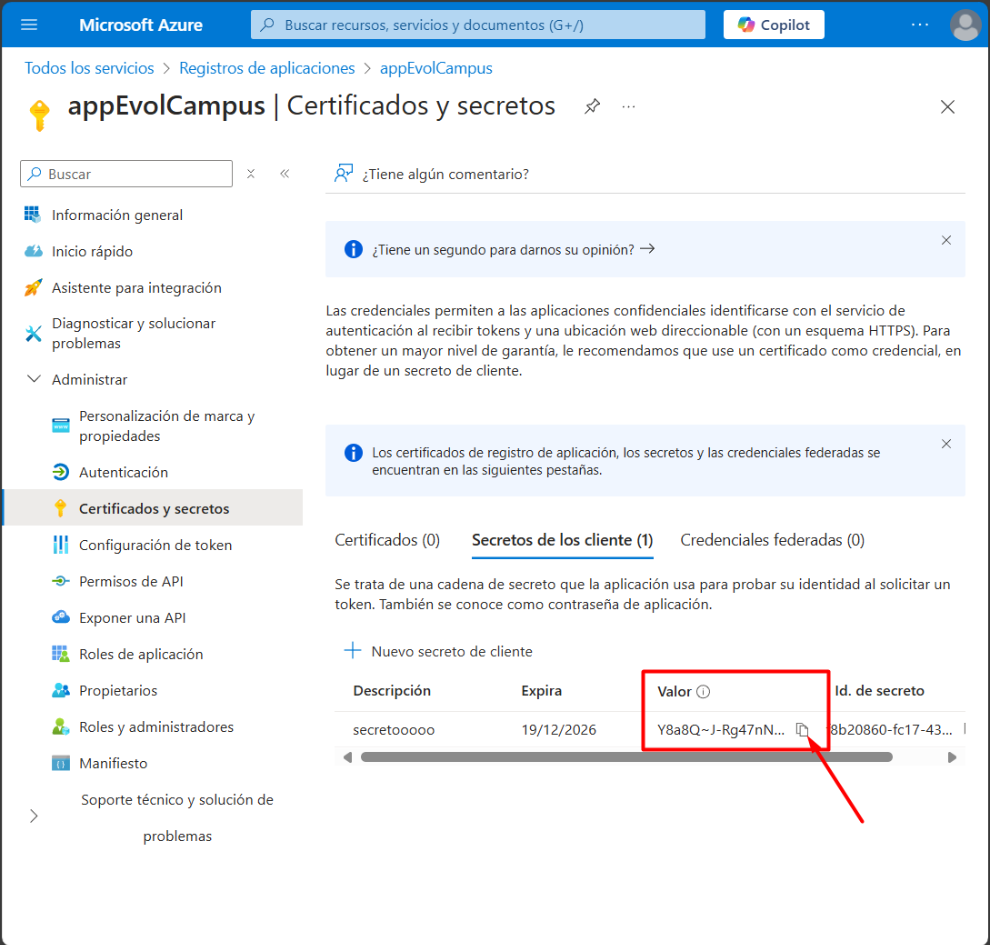The width and height of the screenshot is (990, 945).
Task: Select the secretooooo description cell
Action: pos(393,730)
